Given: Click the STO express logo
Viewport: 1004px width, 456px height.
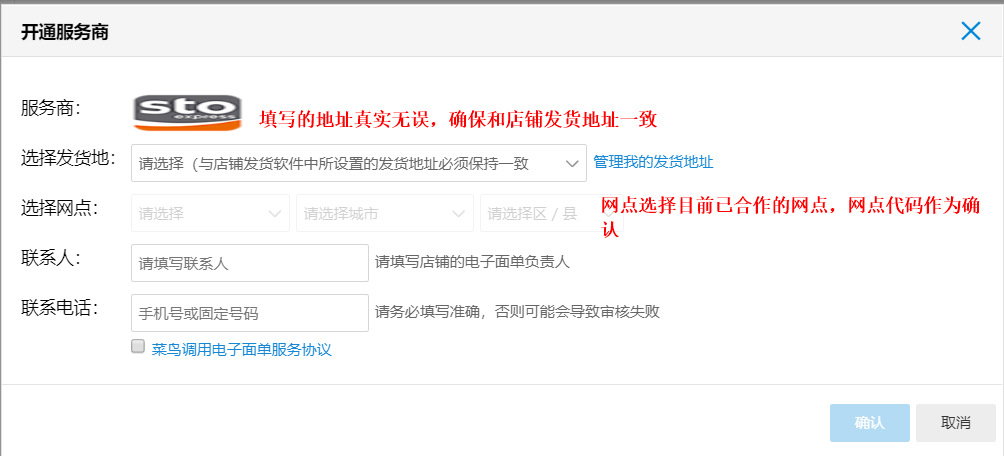Looking at the screenshot, I should tap(187, 113).
